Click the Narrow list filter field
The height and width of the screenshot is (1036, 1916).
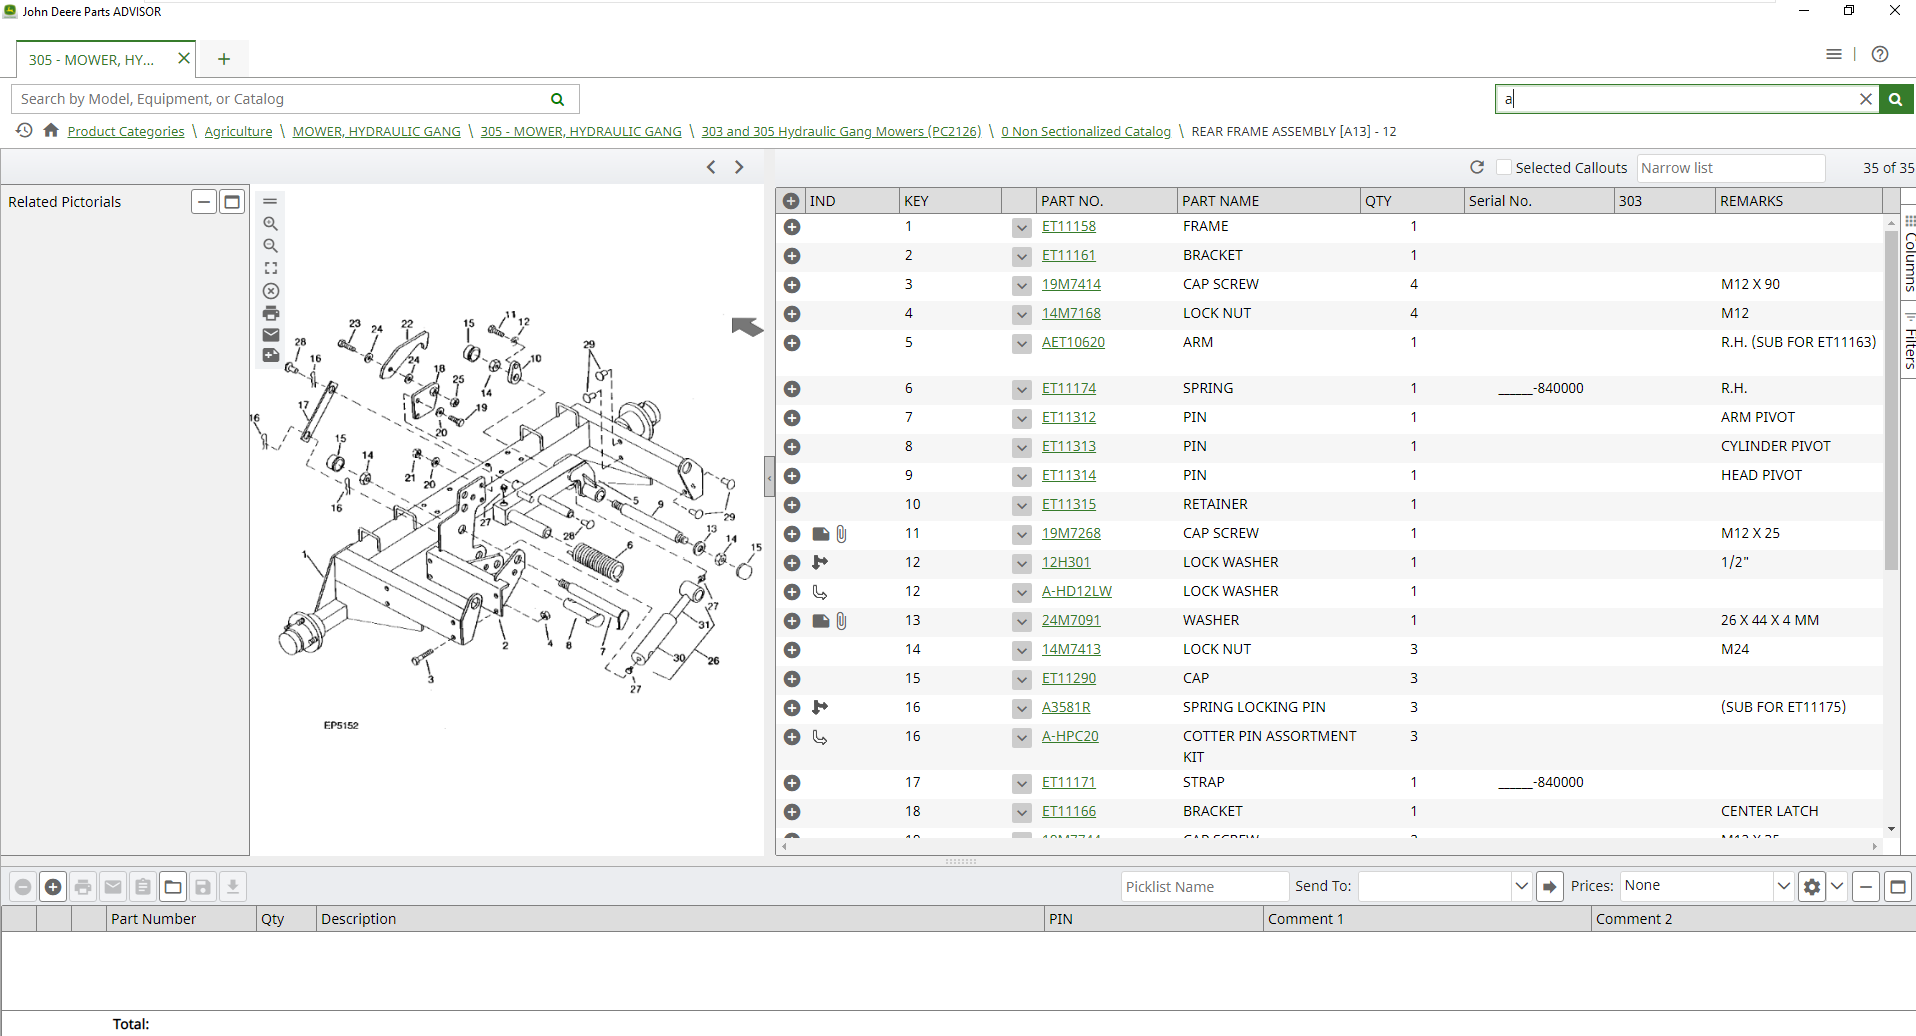tap(1730, 168)
